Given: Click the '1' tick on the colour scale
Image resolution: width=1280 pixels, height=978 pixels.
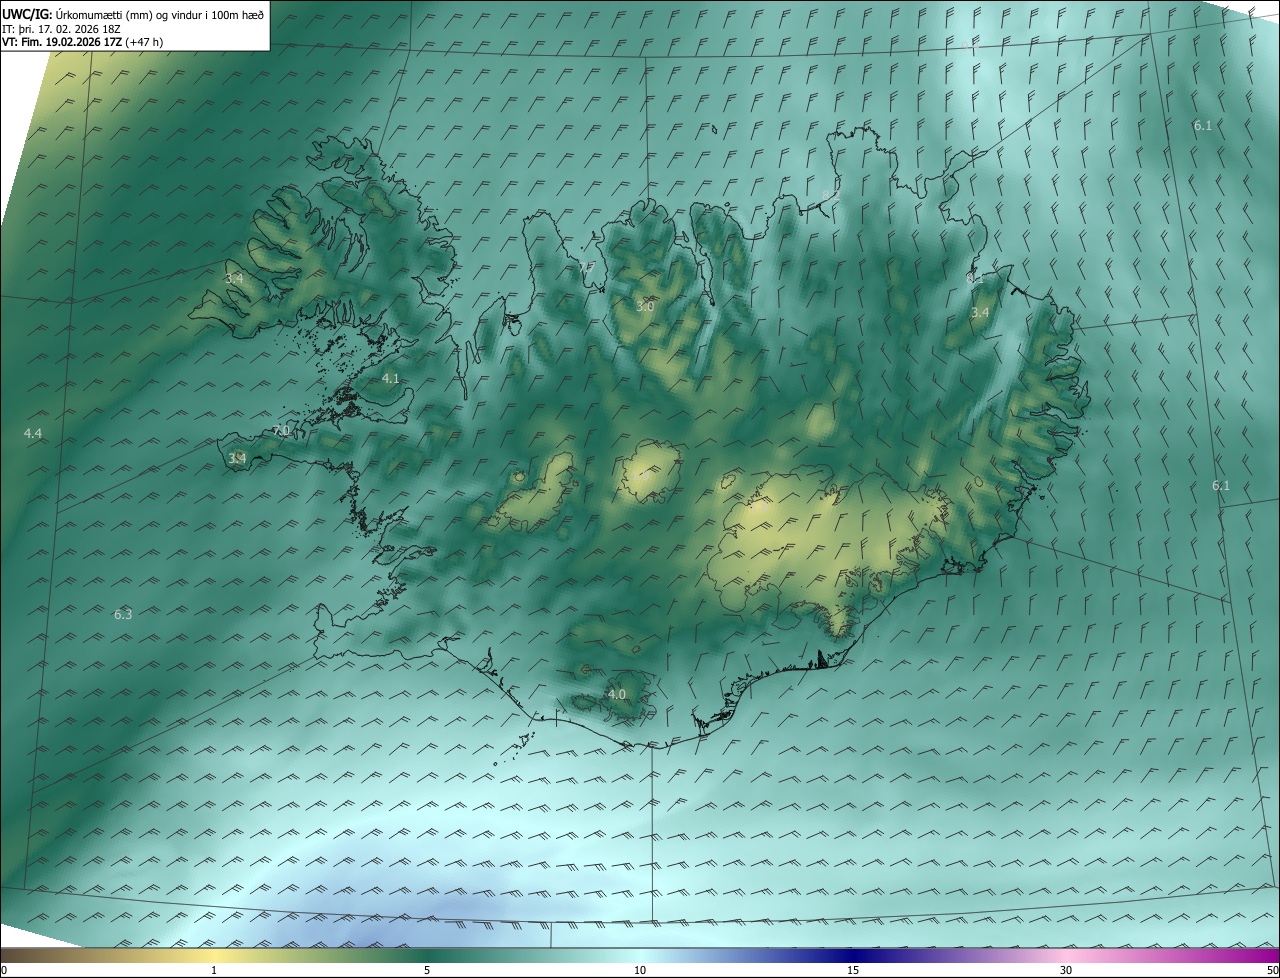Looking at the screenshot, I should 214,970.
